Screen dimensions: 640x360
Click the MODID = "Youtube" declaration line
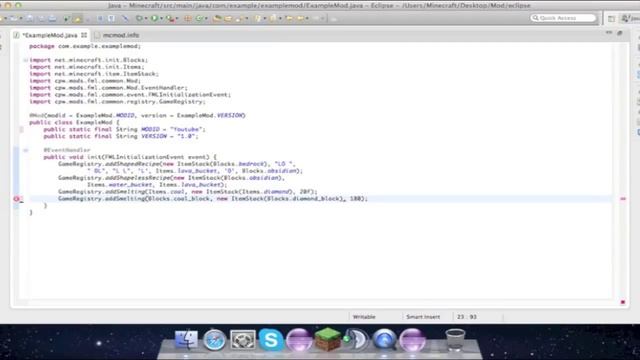pos(124,129)
